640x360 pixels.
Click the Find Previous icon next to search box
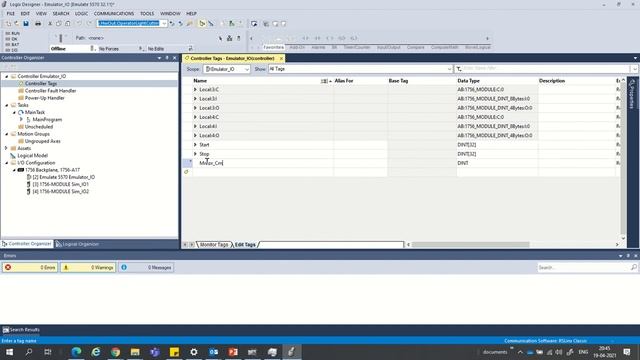[x=172, y=24]
